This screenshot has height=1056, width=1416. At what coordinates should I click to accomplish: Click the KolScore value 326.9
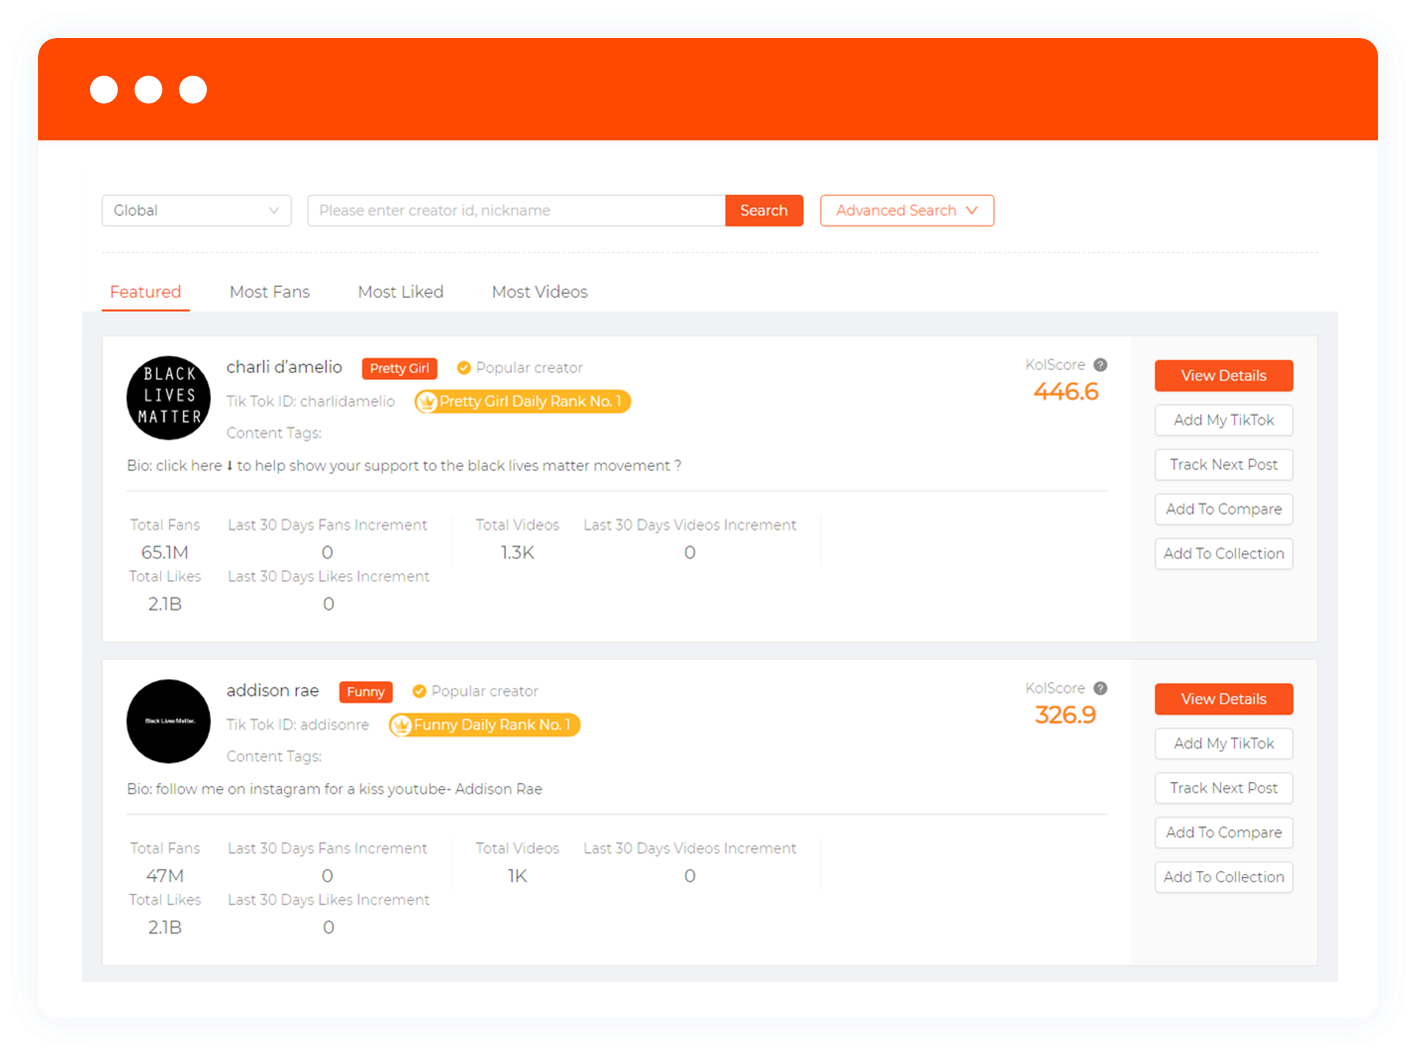[1066, 715]
